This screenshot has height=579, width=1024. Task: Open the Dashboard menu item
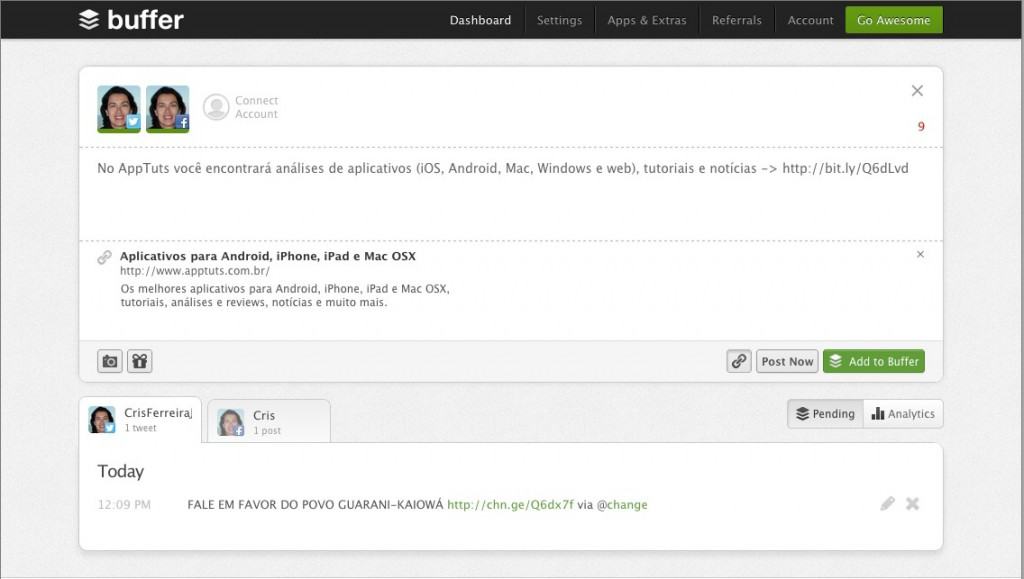click(480, 20)
